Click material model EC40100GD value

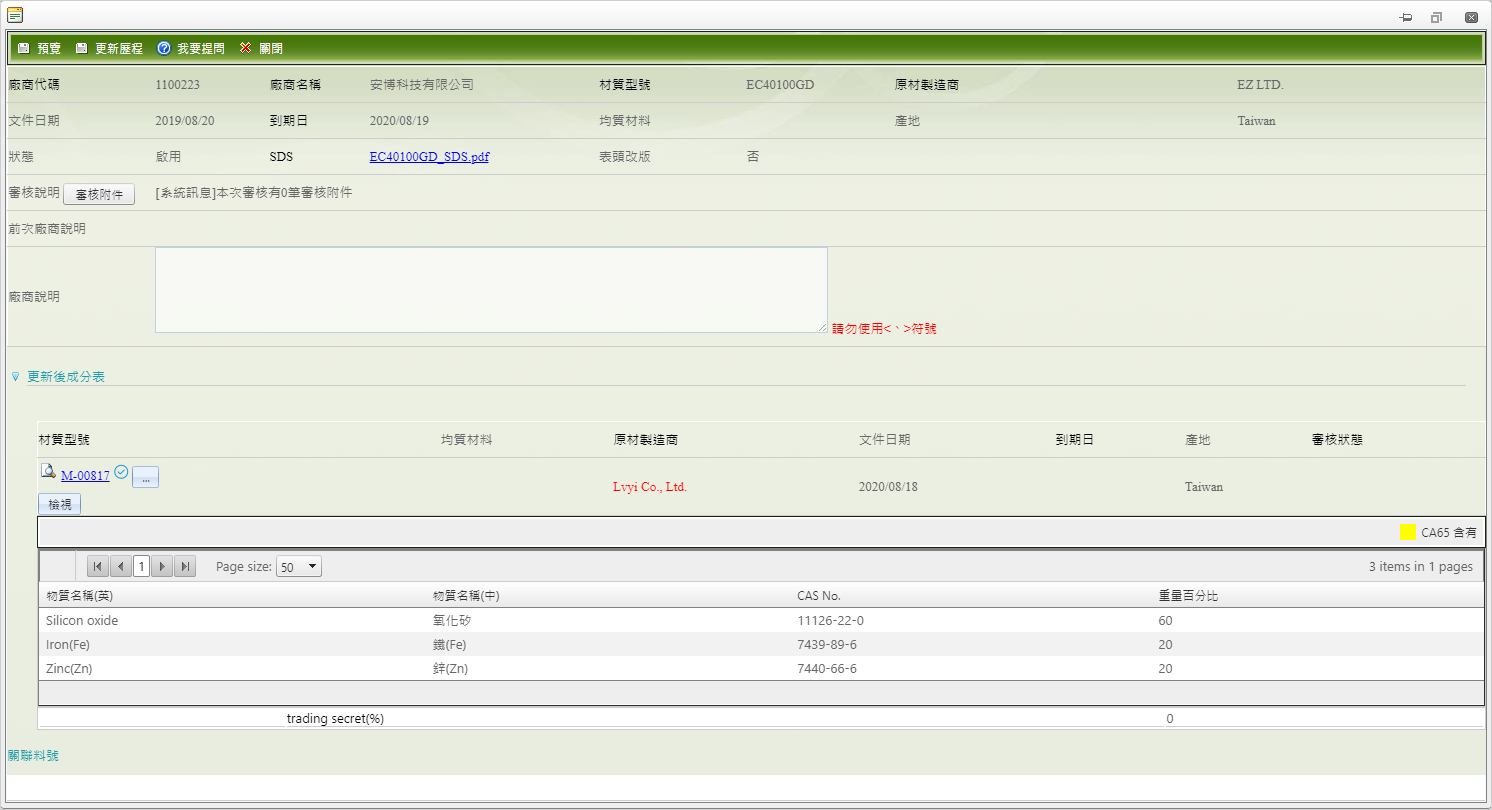[x=780, y=85]
